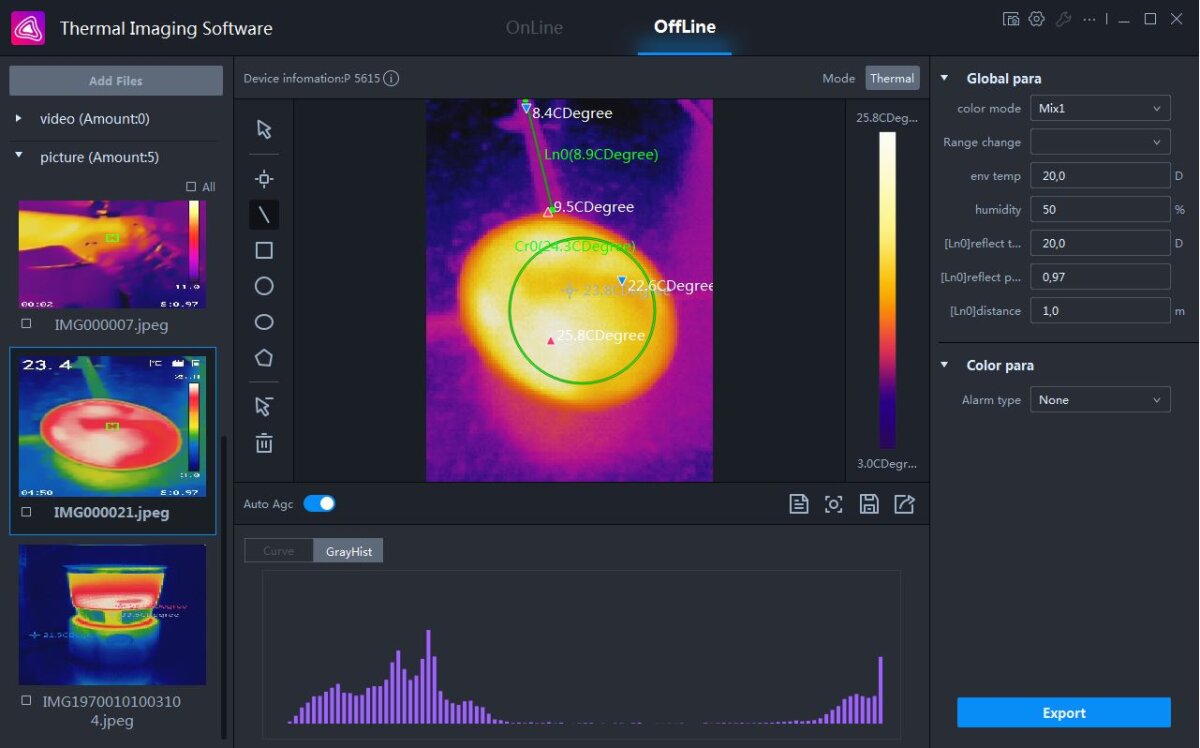Tick the IMG000007.jpeg checkbox
This screenshot has height=748, width=1200.
tap(26, 324)
